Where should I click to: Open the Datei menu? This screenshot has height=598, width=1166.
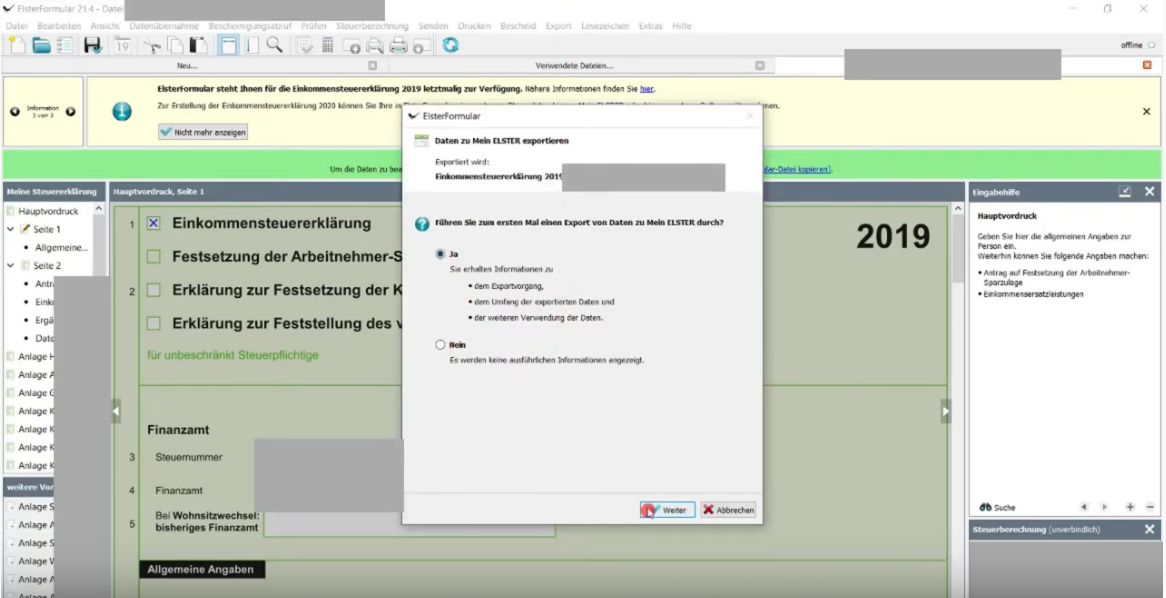16,26
